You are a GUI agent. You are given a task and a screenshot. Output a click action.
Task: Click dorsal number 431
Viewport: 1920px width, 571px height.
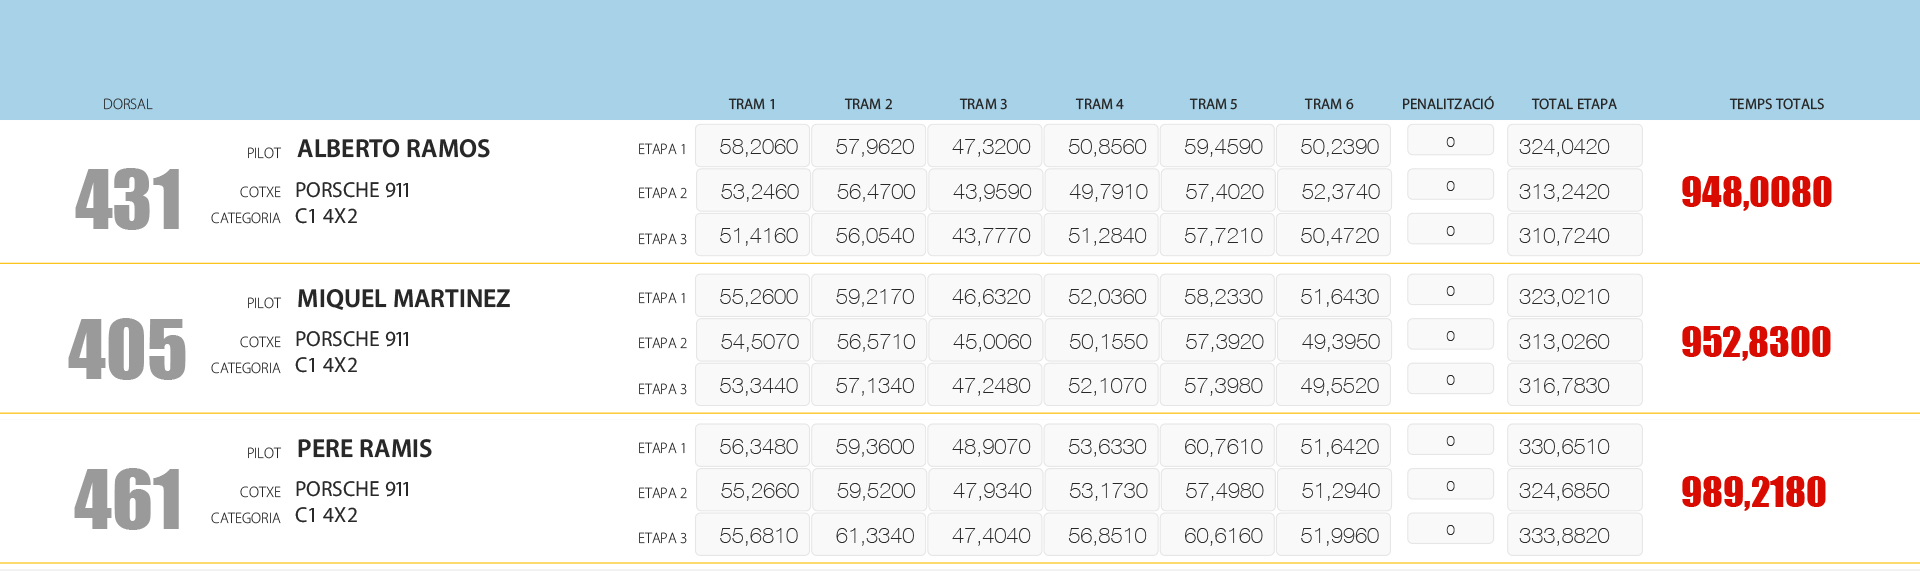(128, 200)
